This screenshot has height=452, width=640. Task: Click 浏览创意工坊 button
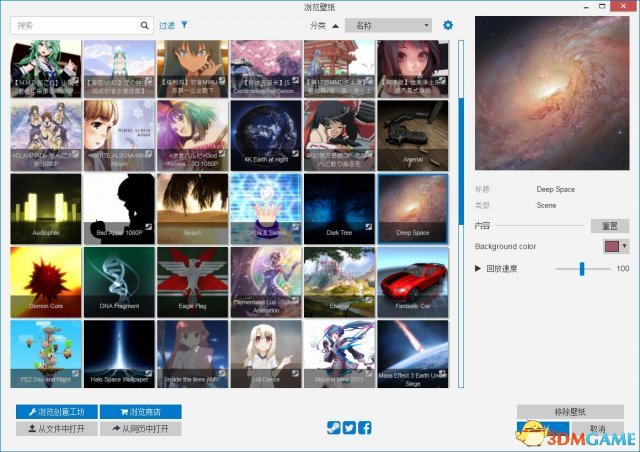pos(57,412)
